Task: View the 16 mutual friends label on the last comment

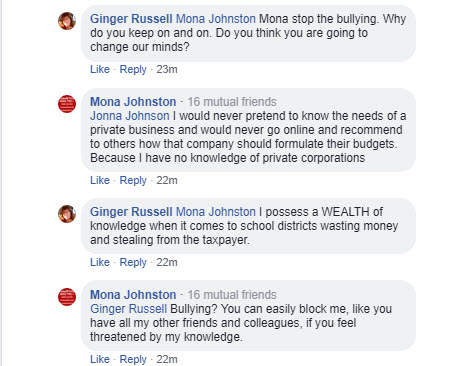Action: coord(232,295)
